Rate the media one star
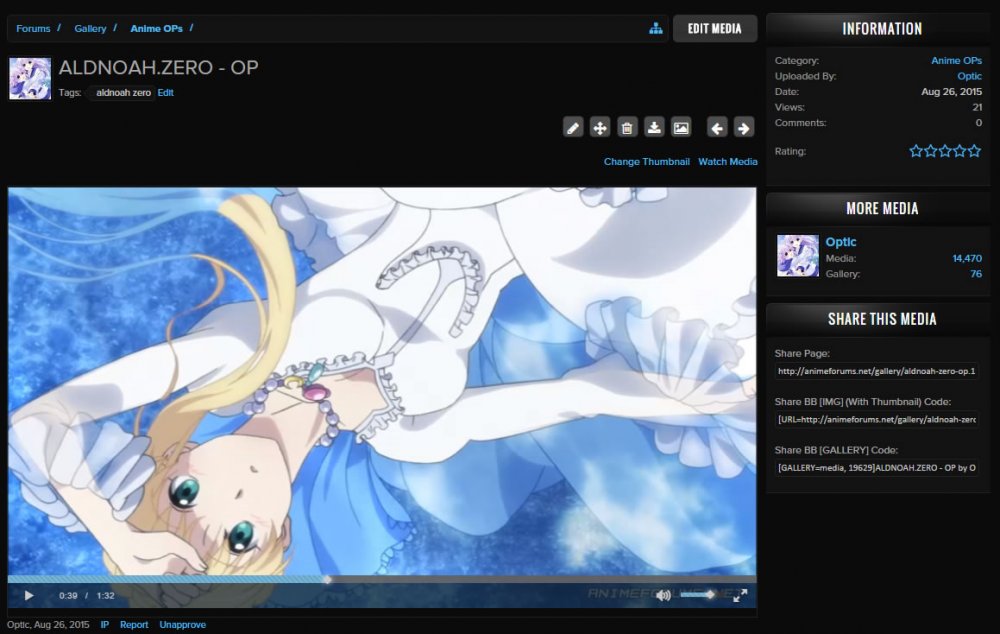 (x=916, y=151)
